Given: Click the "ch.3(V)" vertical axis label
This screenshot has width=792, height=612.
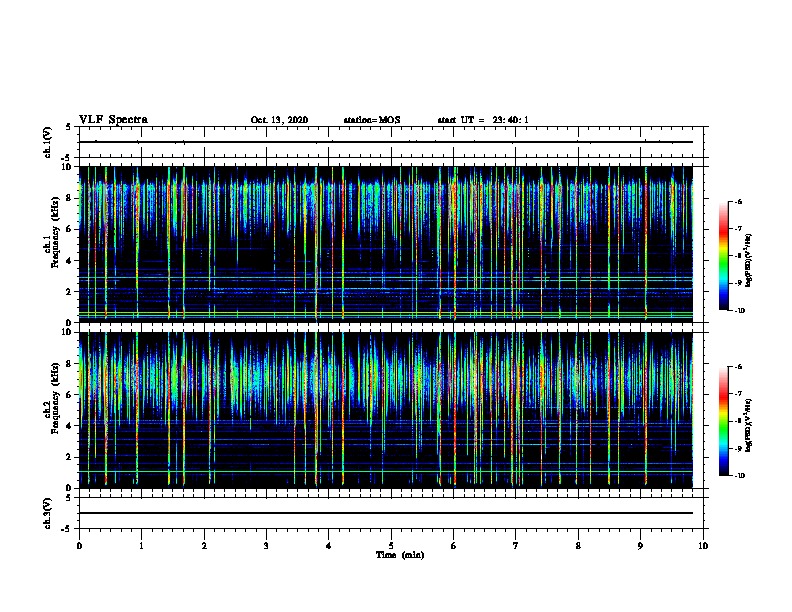Looking at the screenshot, I should tap(47, 514).
